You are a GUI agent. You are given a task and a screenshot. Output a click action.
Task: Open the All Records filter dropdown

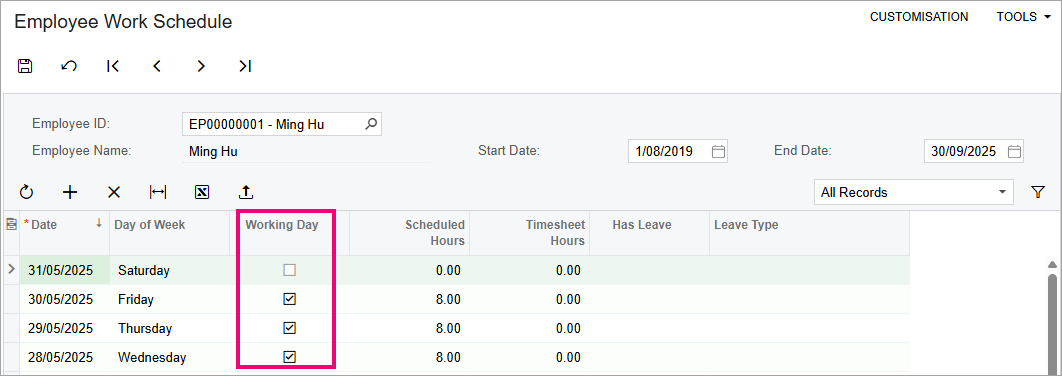[x=914, y=192]
